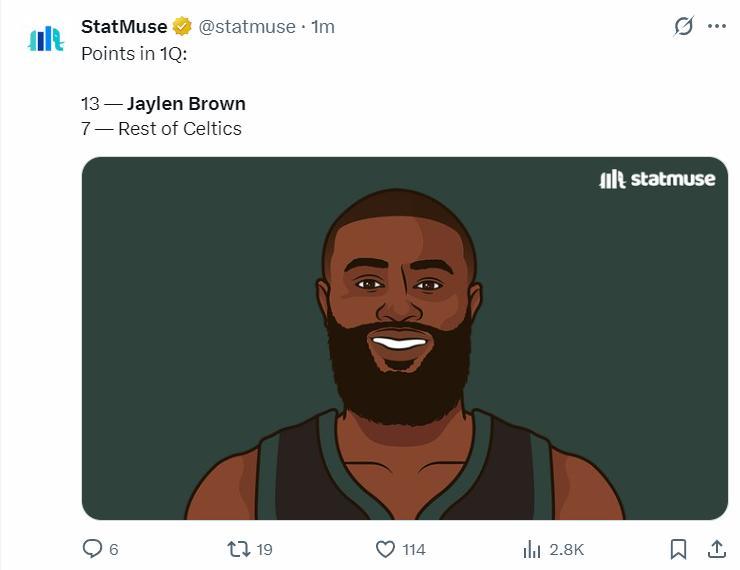Click the reply speech bubble icon

pyautogui.click(x=92, y=549)
